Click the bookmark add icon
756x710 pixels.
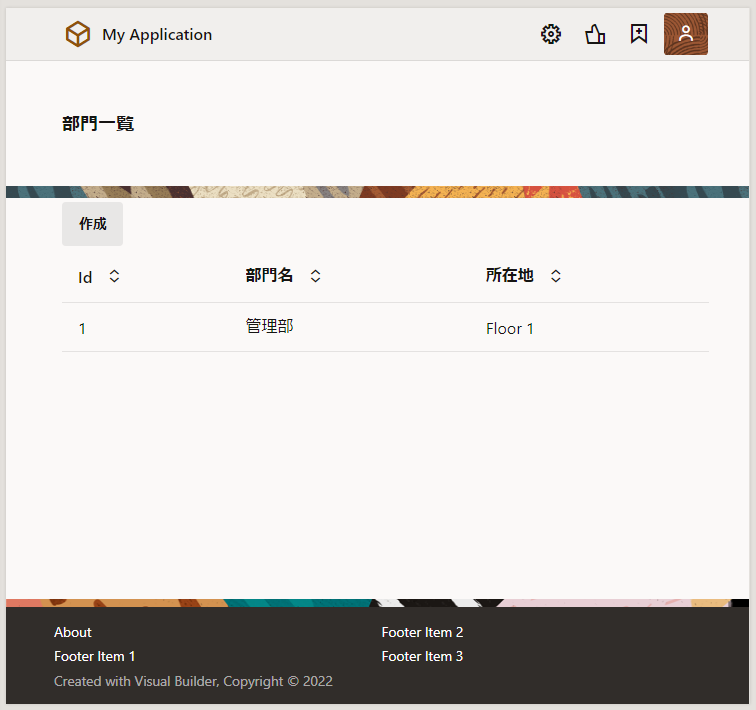tap(639, 34)
